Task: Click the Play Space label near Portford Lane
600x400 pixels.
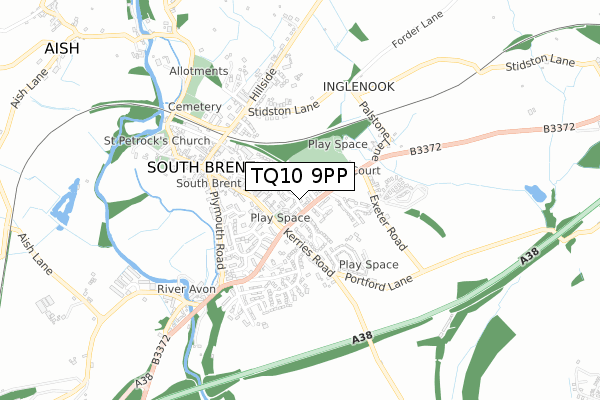Action: tap(368, 264)
